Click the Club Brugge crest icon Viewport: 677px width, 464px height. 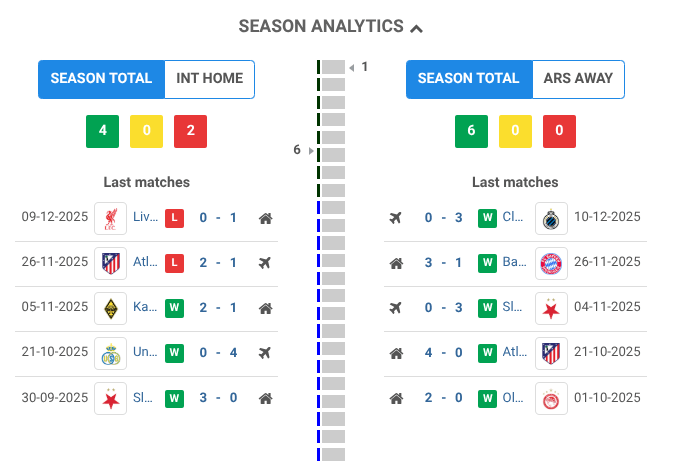(x=551, y=218)
